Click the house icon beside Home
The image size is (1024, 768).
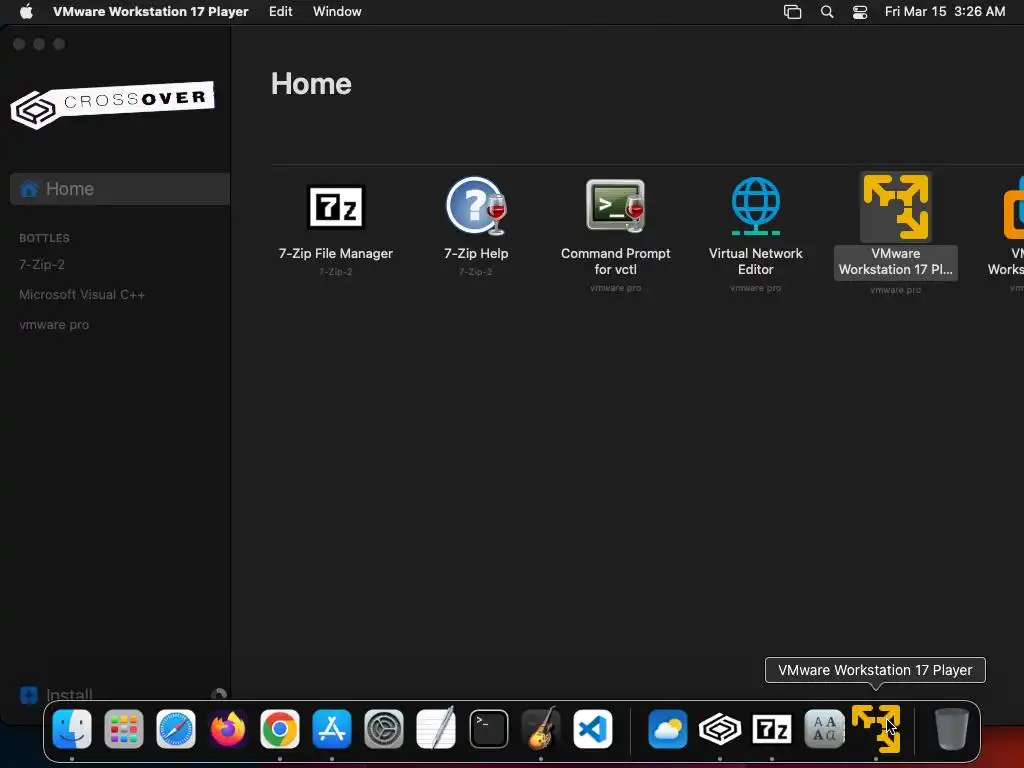[29, 189]
